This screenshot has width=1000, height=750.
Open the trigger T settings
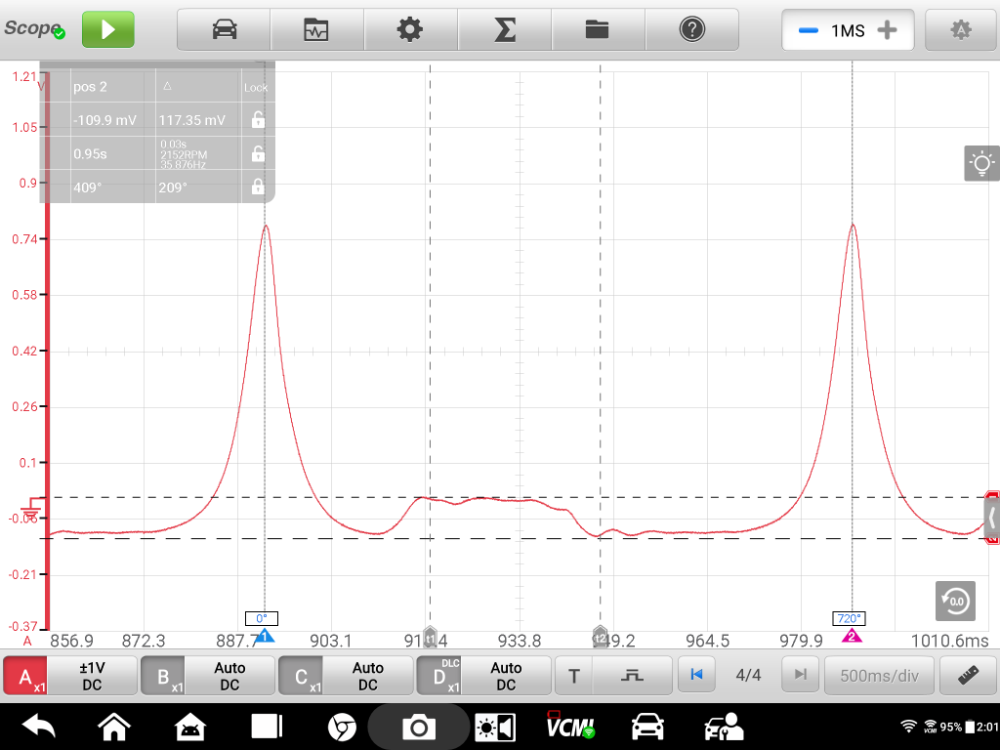(574, 676)
